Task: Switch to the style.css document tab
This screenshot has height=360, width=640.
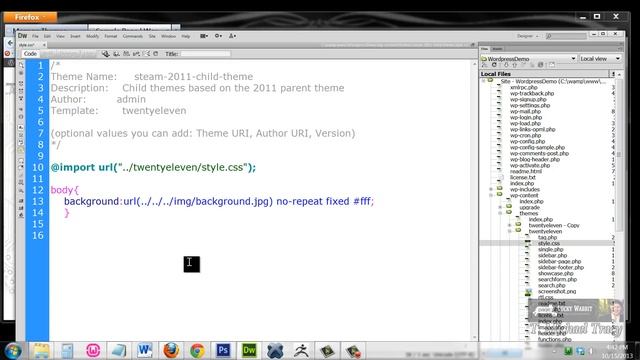Action: (x=28, y=45)
